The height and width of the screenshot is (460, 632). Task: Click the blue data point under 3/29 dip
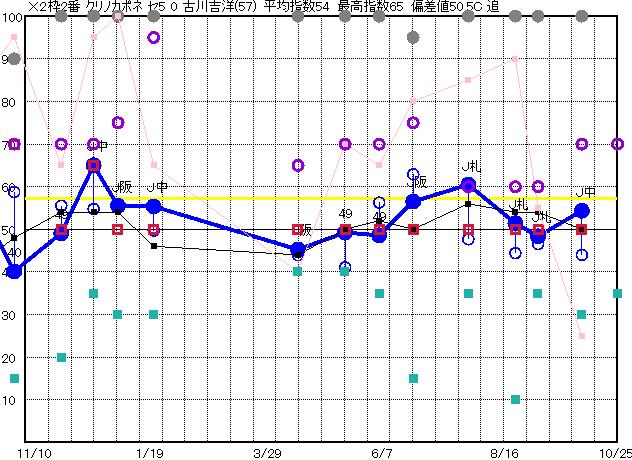point(297,249)
